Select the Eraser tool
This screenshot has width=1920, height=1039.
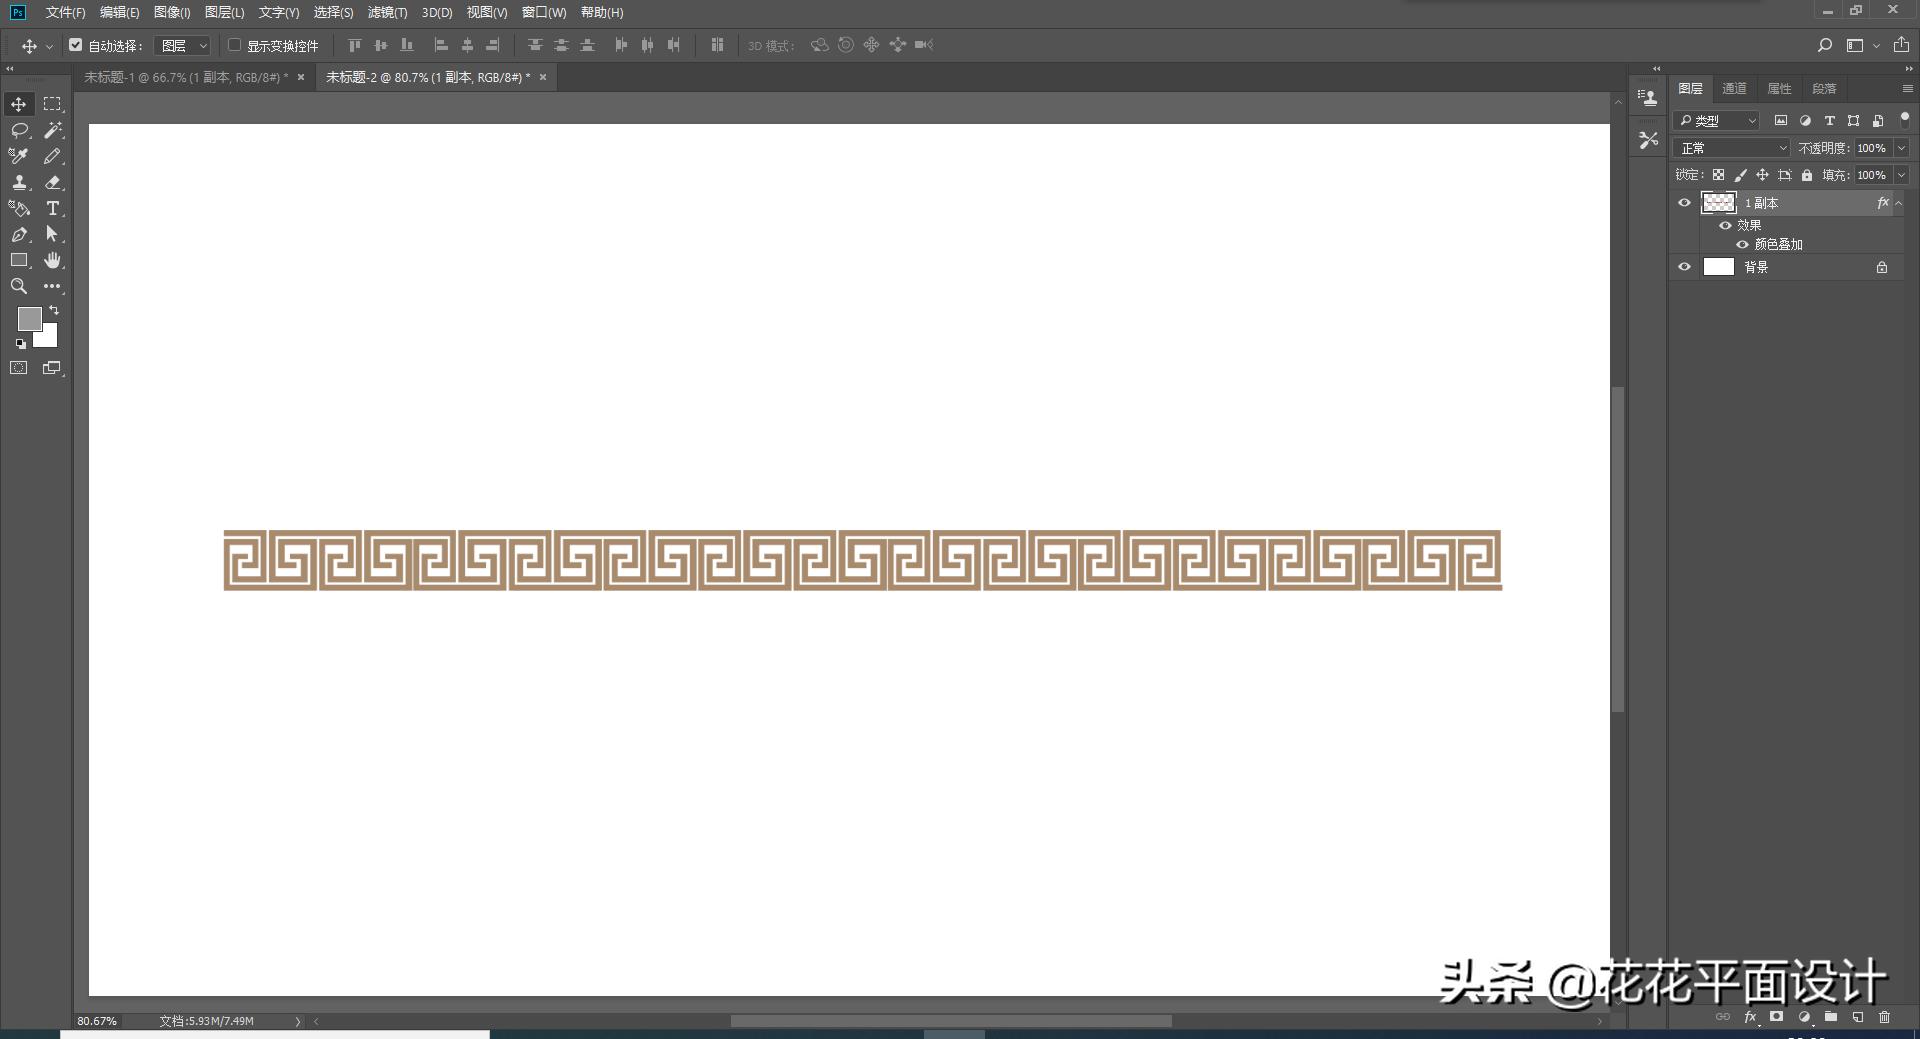click(x=53, y=182)
